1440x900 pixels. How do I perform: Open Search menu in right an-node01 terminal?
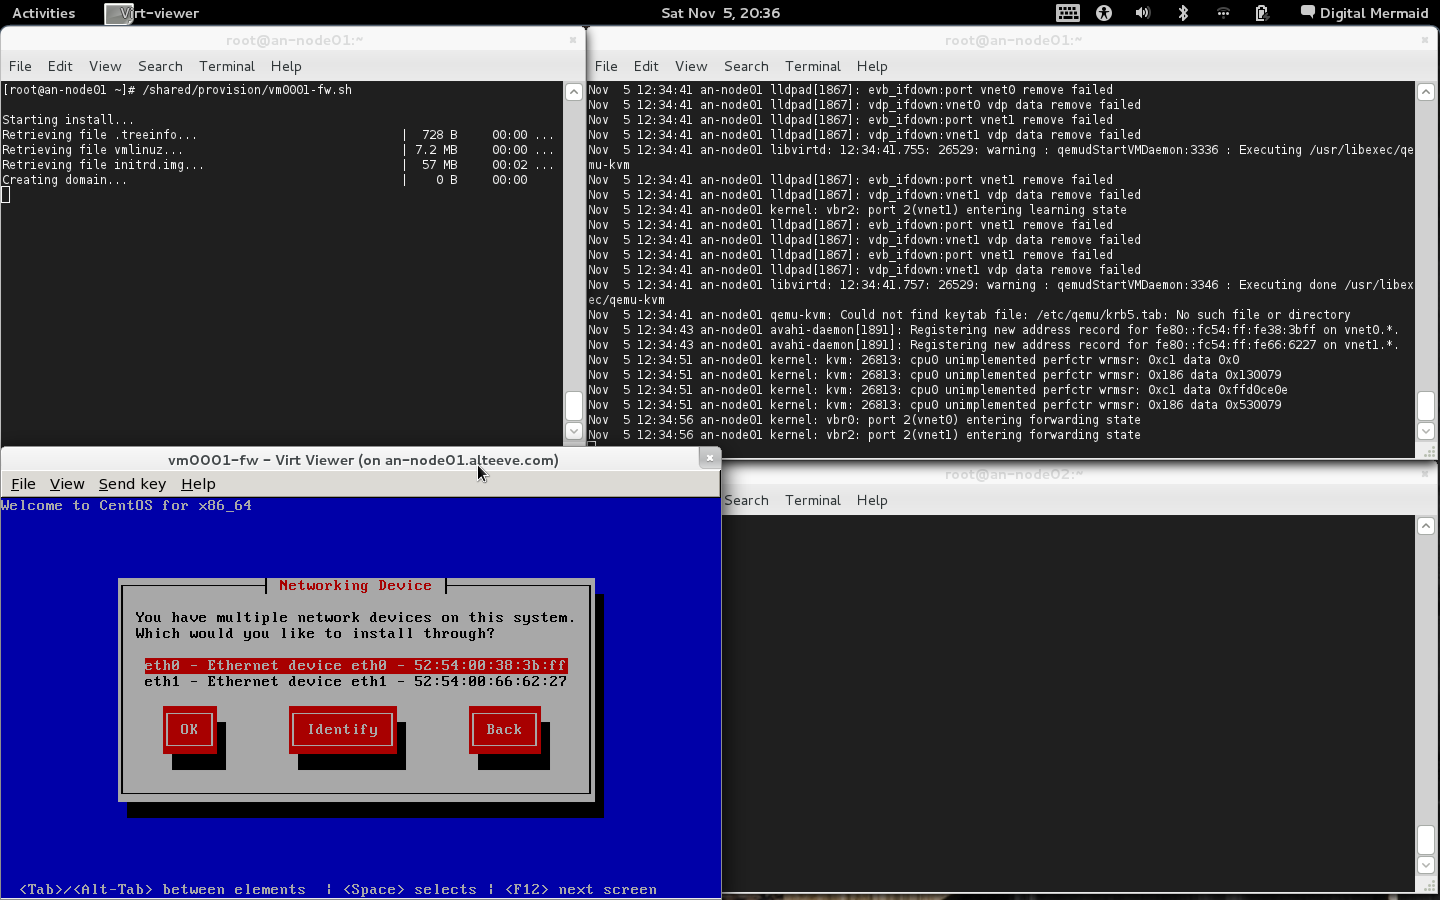coord(746,66)
